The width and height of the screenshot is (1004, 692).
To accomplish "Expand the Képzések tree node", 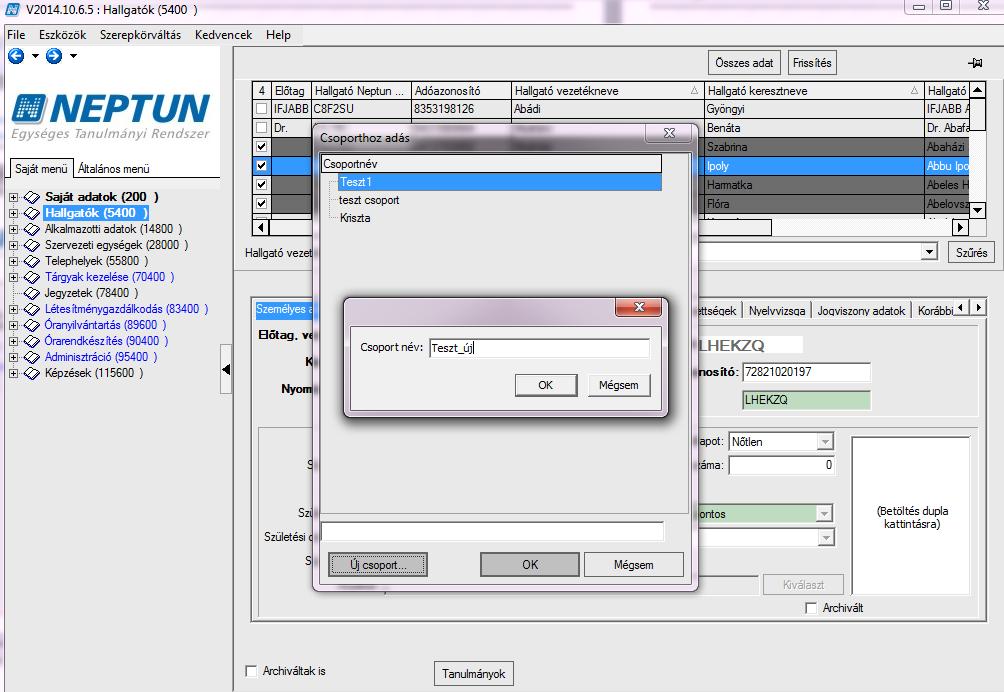I will pyautogui.click(x=13, y=373).
